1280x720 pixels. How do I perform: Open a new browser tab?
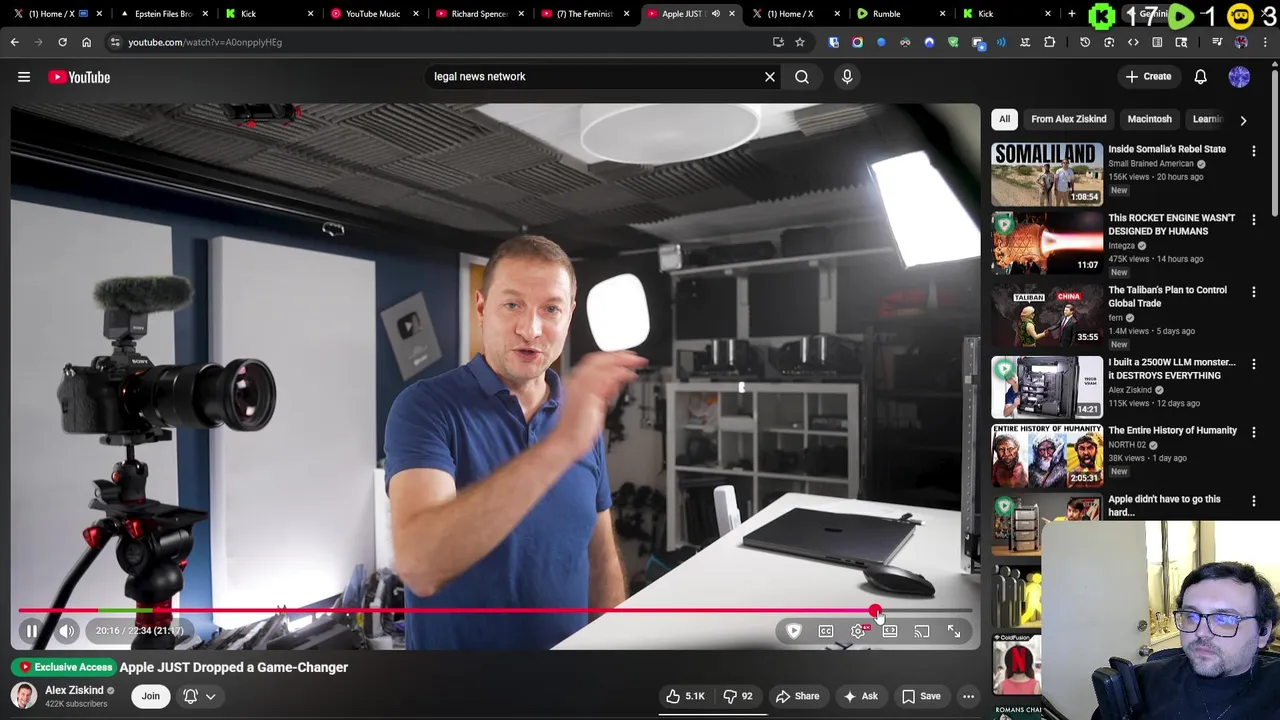click(1071, 14)
